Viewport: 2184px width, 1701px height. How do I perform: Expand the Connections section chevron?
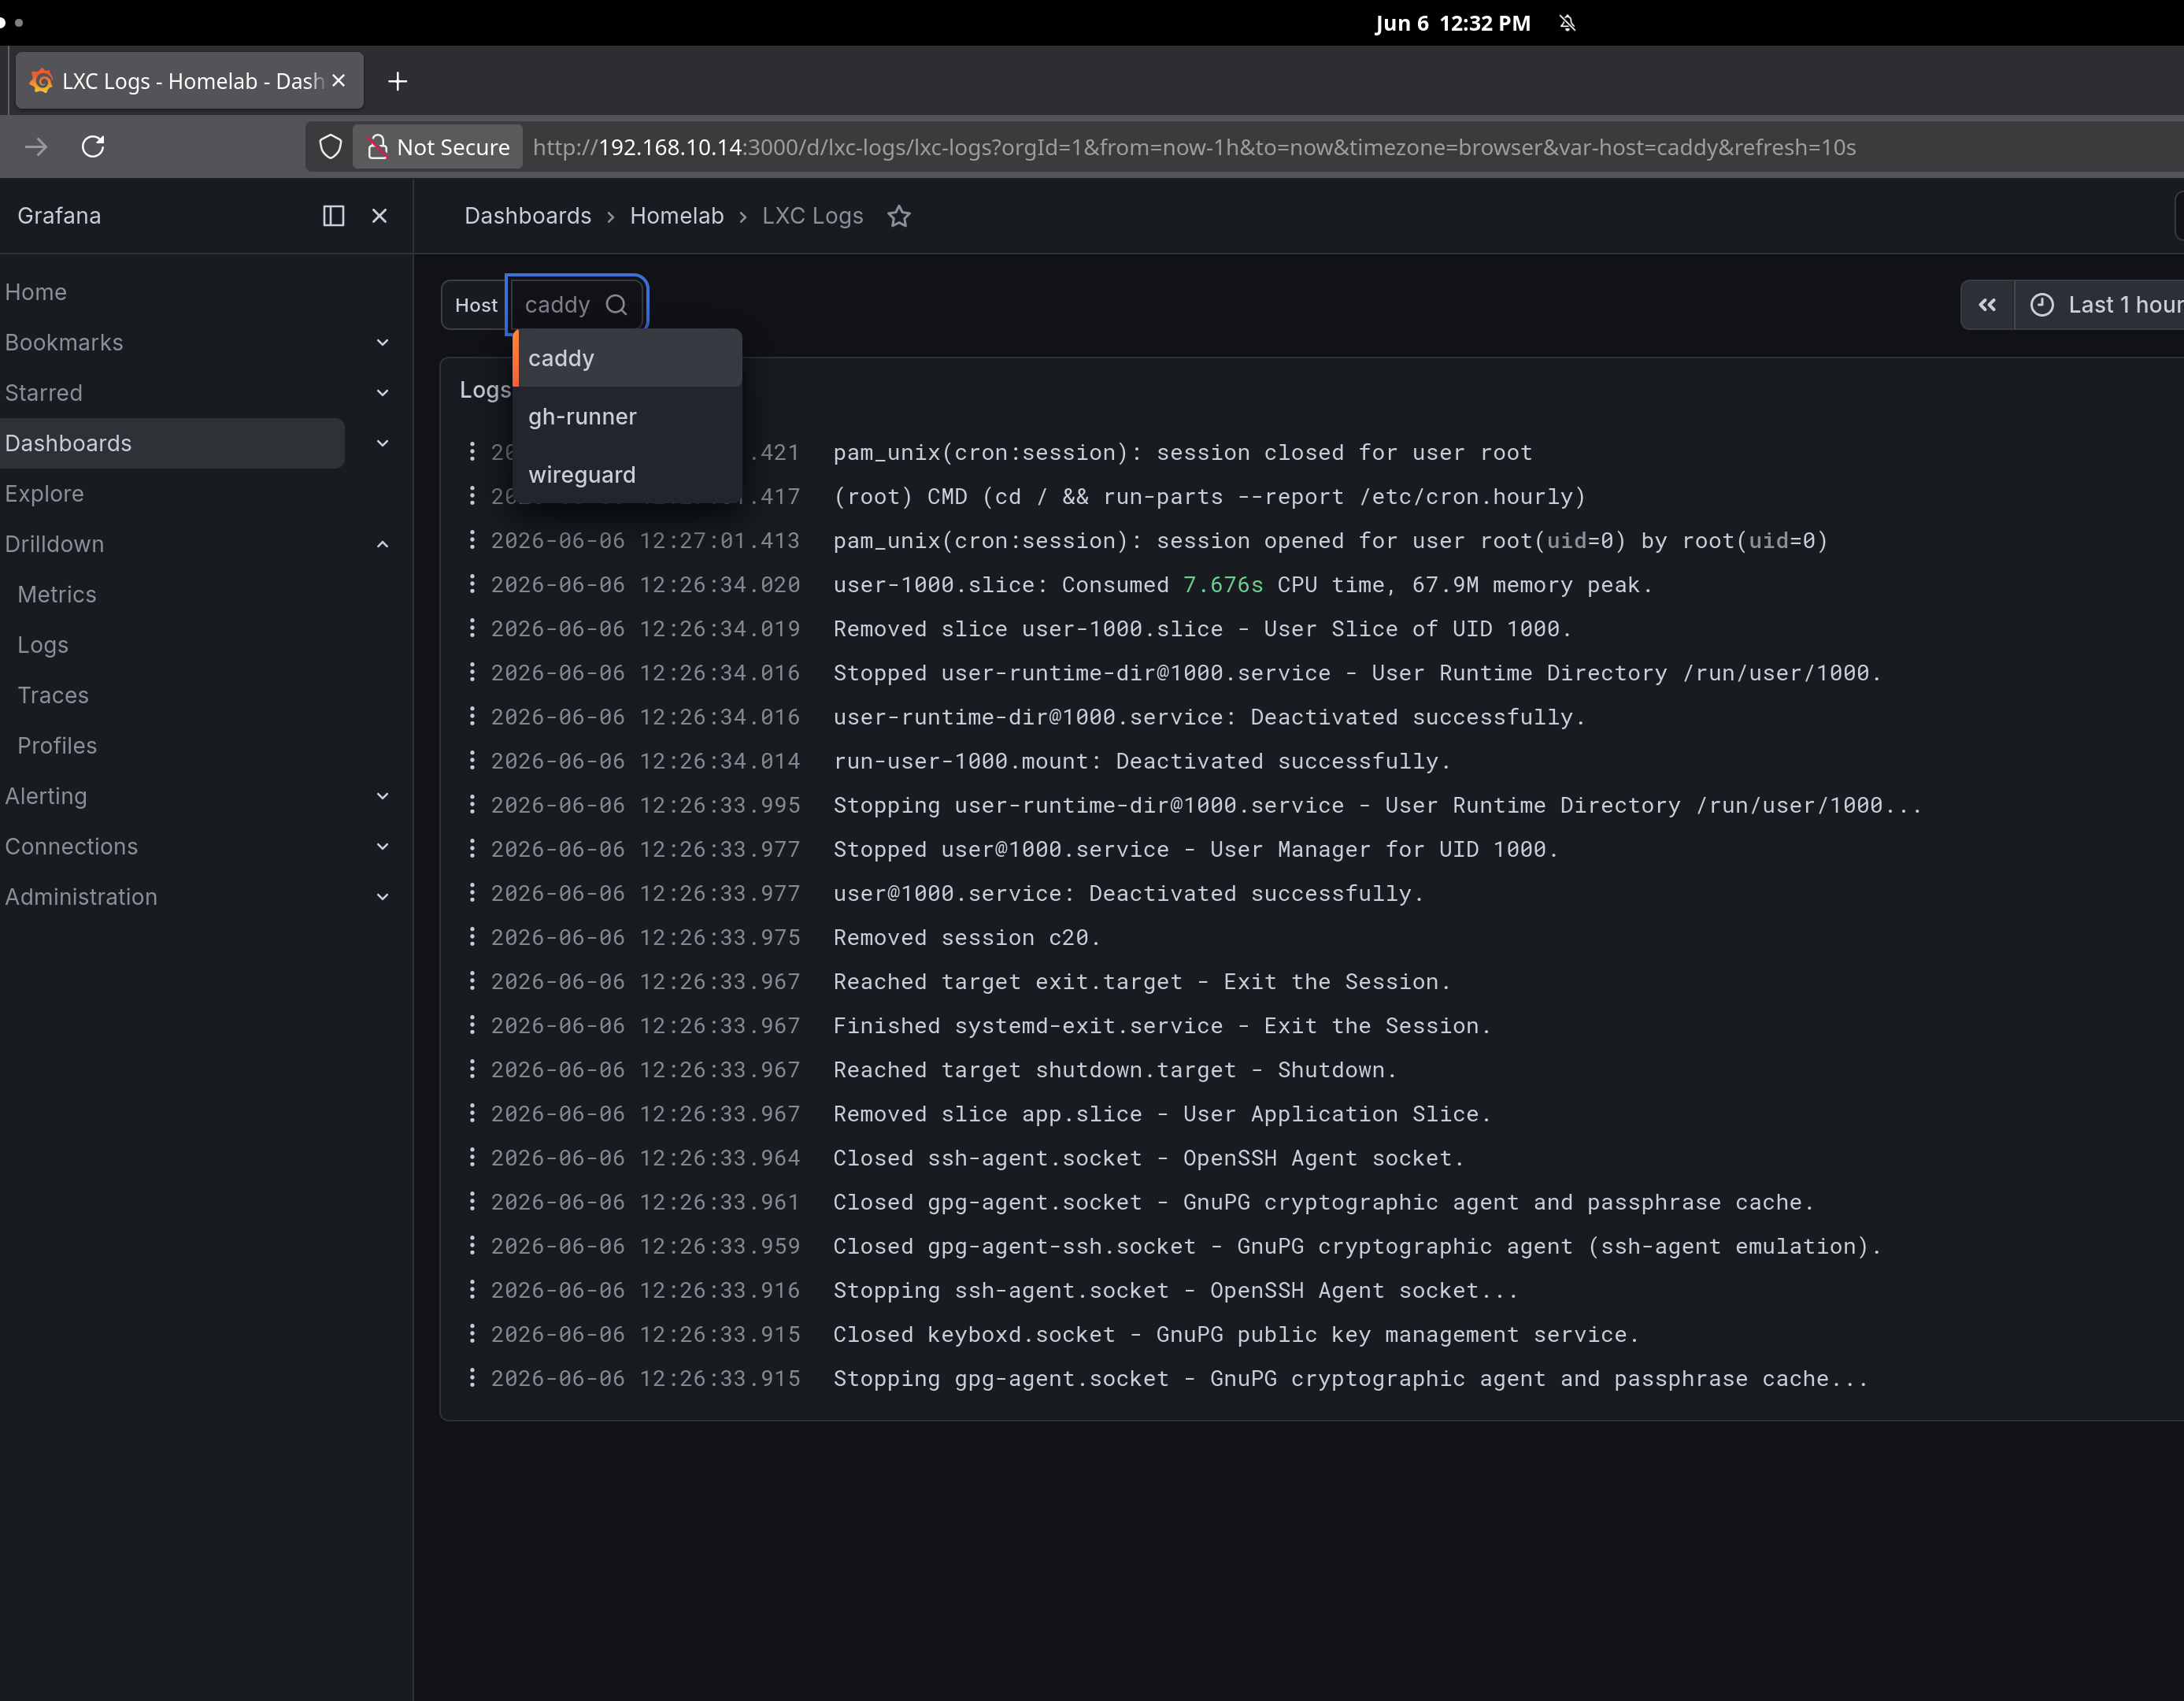pyautogui.click(x=382, y=846)
